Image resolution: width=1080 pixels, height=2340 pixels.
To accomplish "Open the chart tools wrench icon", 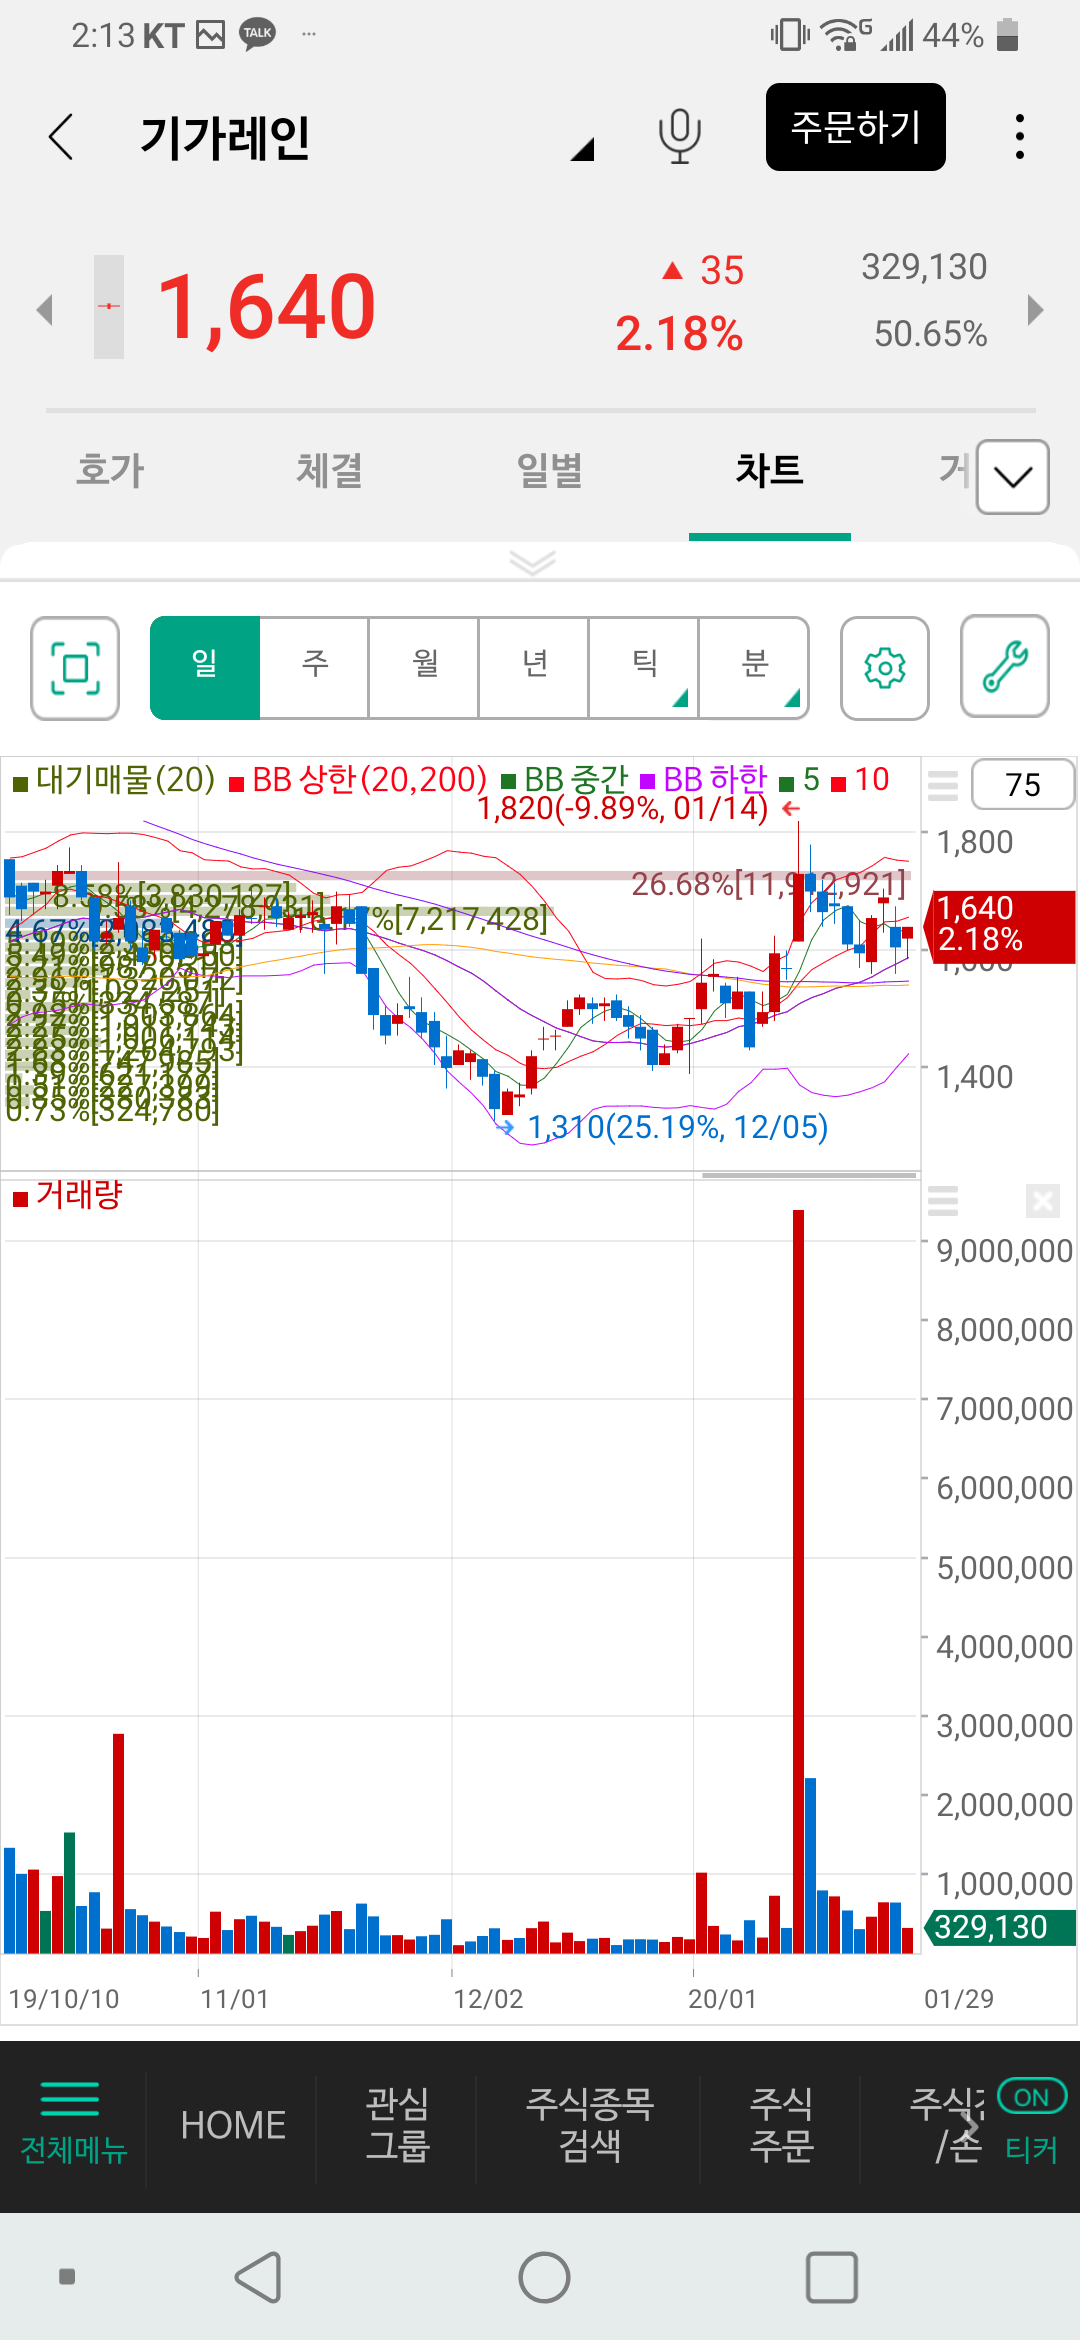I will click(1005, 668).
